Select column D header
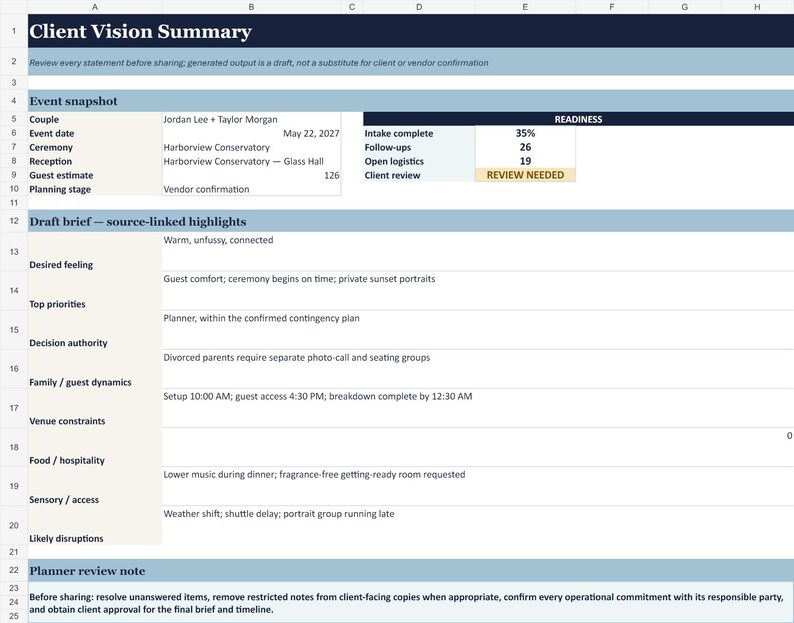This screenshot has width=794, height=623. point(419,7)
